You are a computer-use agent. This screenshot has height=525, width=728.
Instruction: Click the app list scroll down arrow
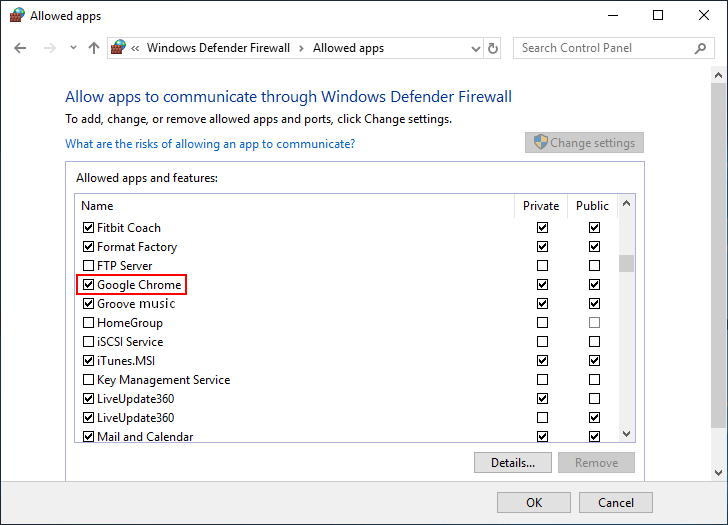point(626,434)
